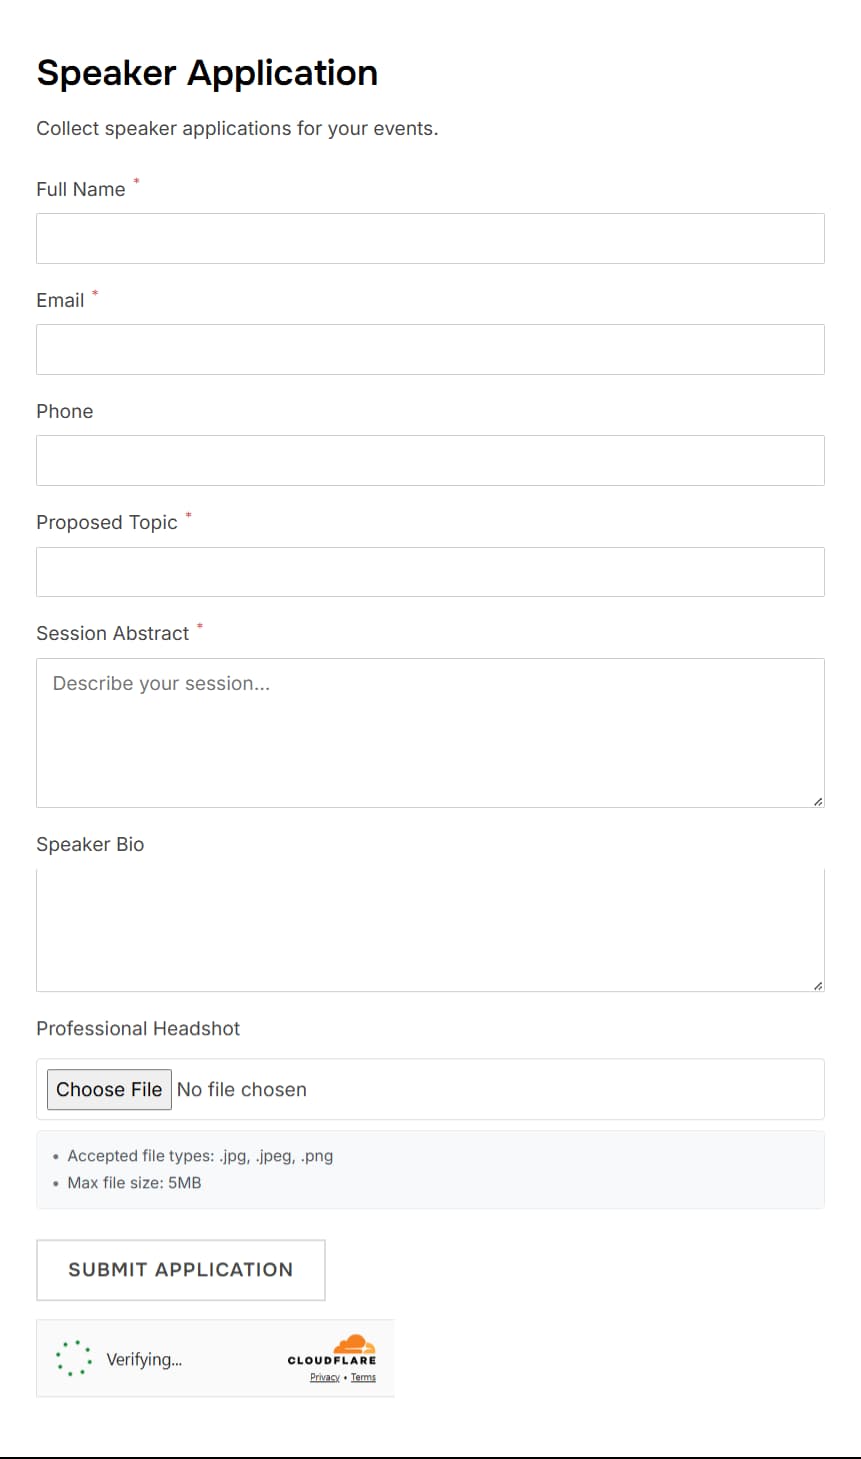Click the Speaker Application heading
The width and height of the screenshot is (861, 1459).
coord(206,72)
